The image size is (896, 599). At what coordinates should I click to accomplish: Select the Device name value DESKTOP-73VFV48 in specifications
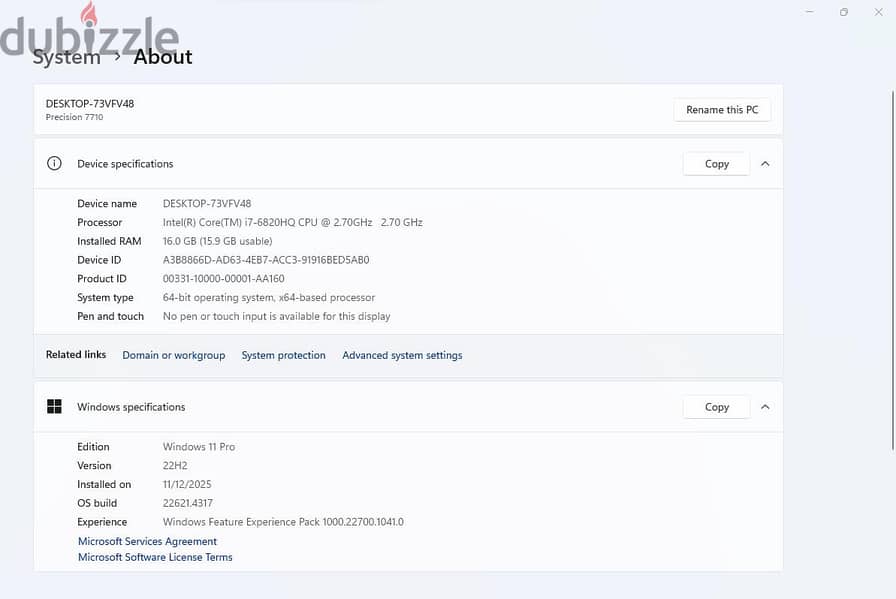(207, 203)
